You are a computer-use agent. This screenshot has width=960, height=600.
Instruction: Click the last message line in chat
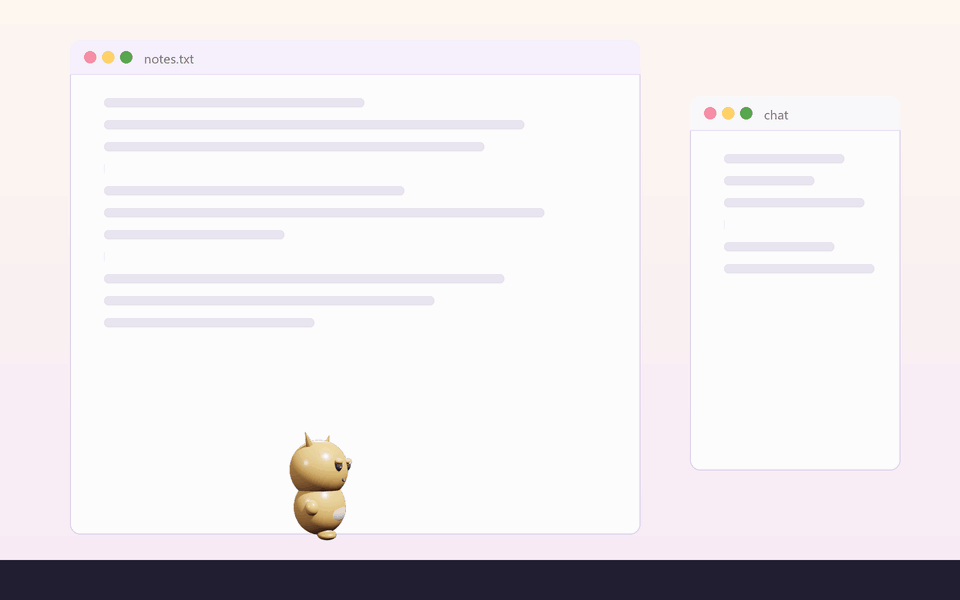pyautogui.click(x=799, y=269)
